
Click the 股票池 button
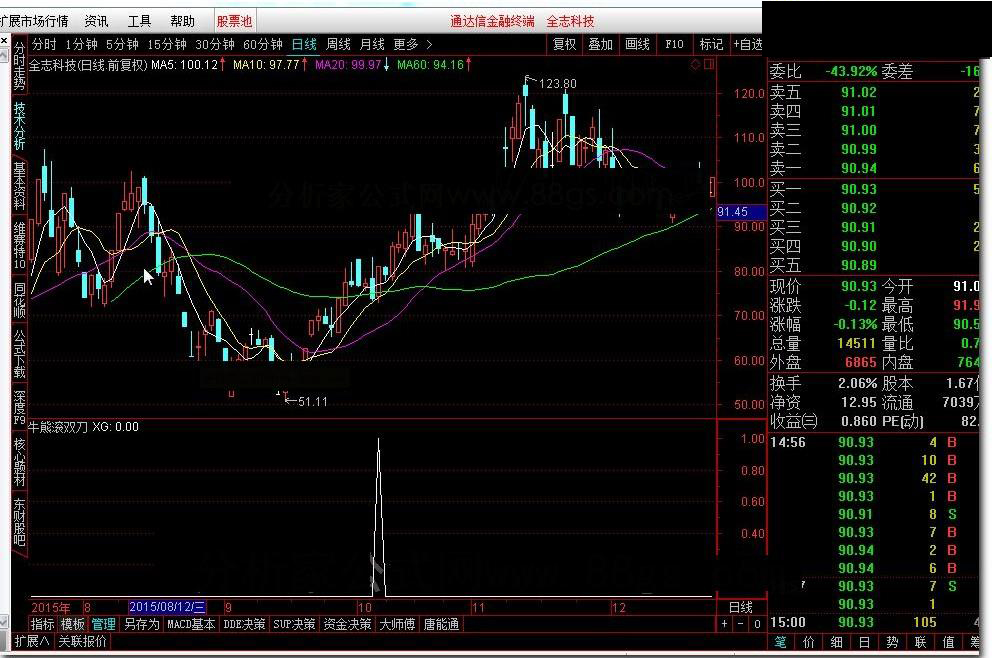pos(235,22)
